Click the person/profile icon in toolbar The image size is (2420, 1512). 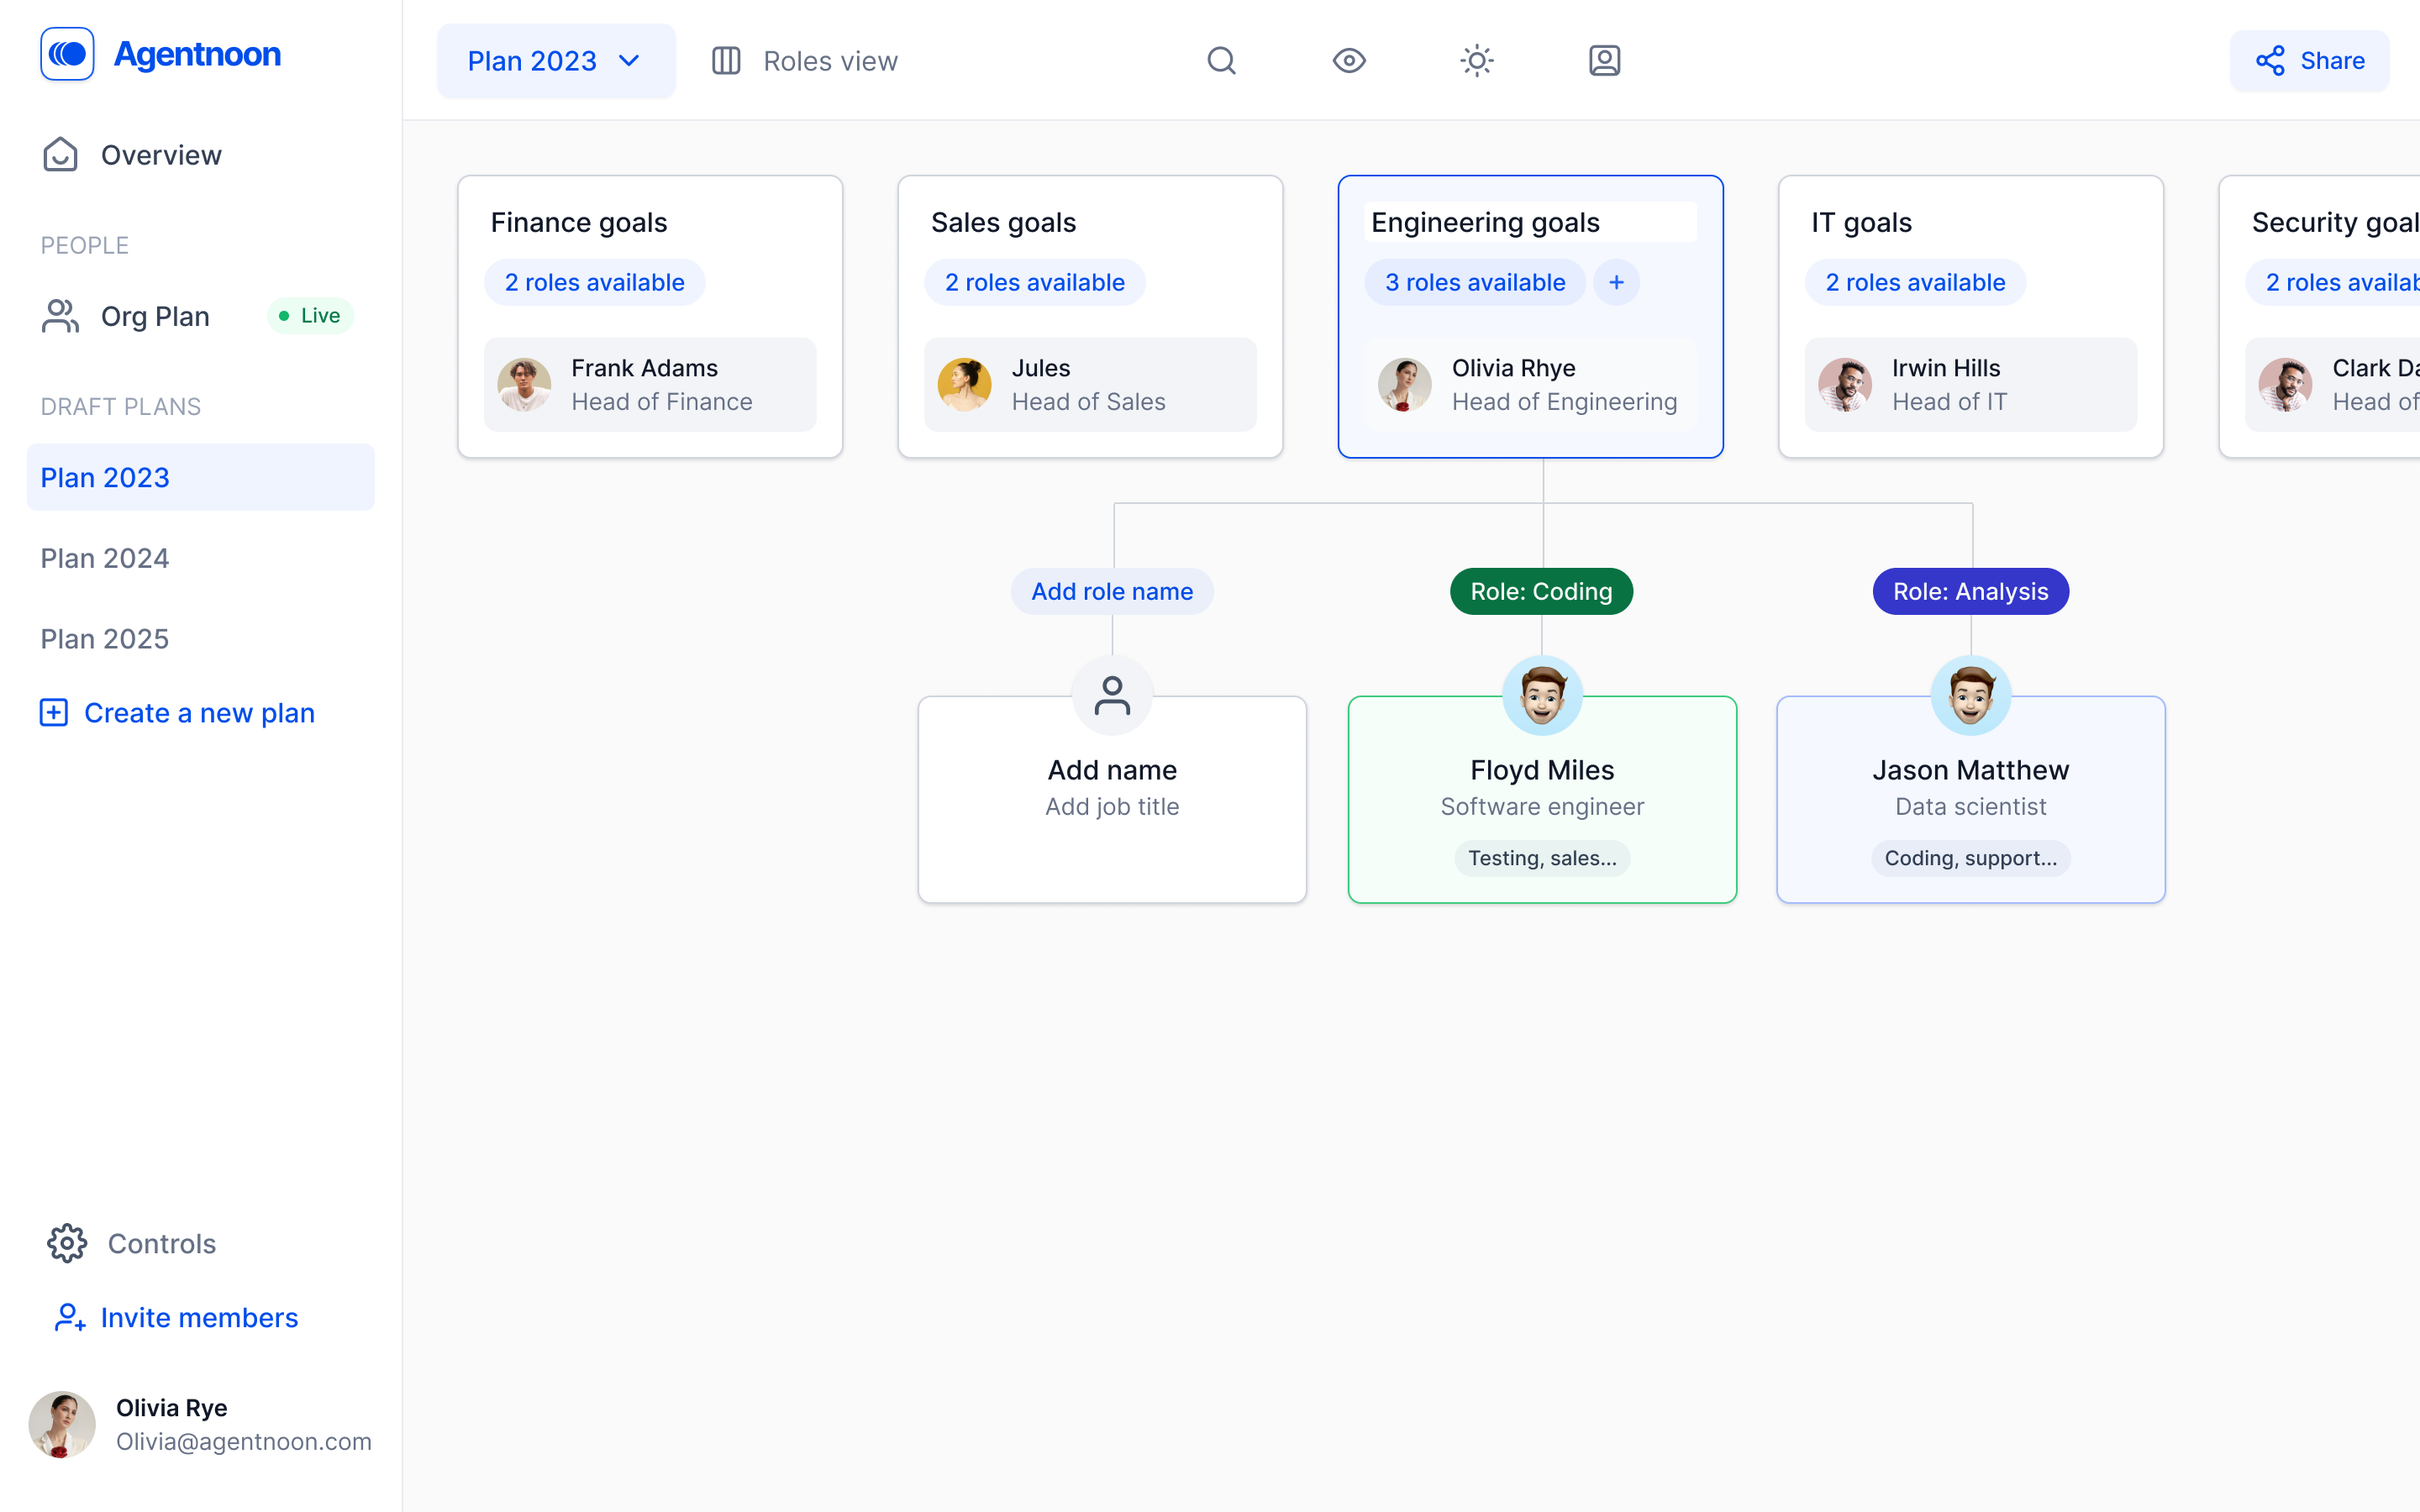point(1603,61)
